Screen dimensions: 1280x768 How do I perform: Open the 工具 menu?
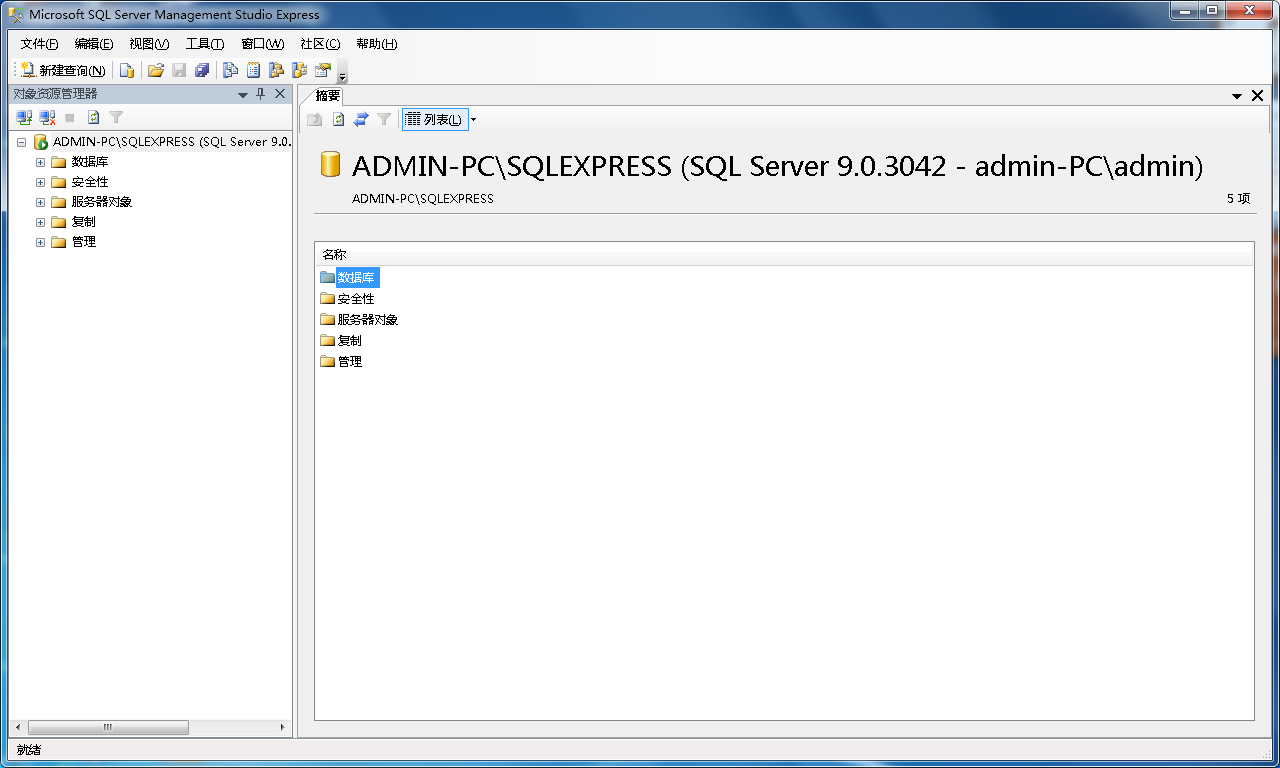(x=205, y=43)
